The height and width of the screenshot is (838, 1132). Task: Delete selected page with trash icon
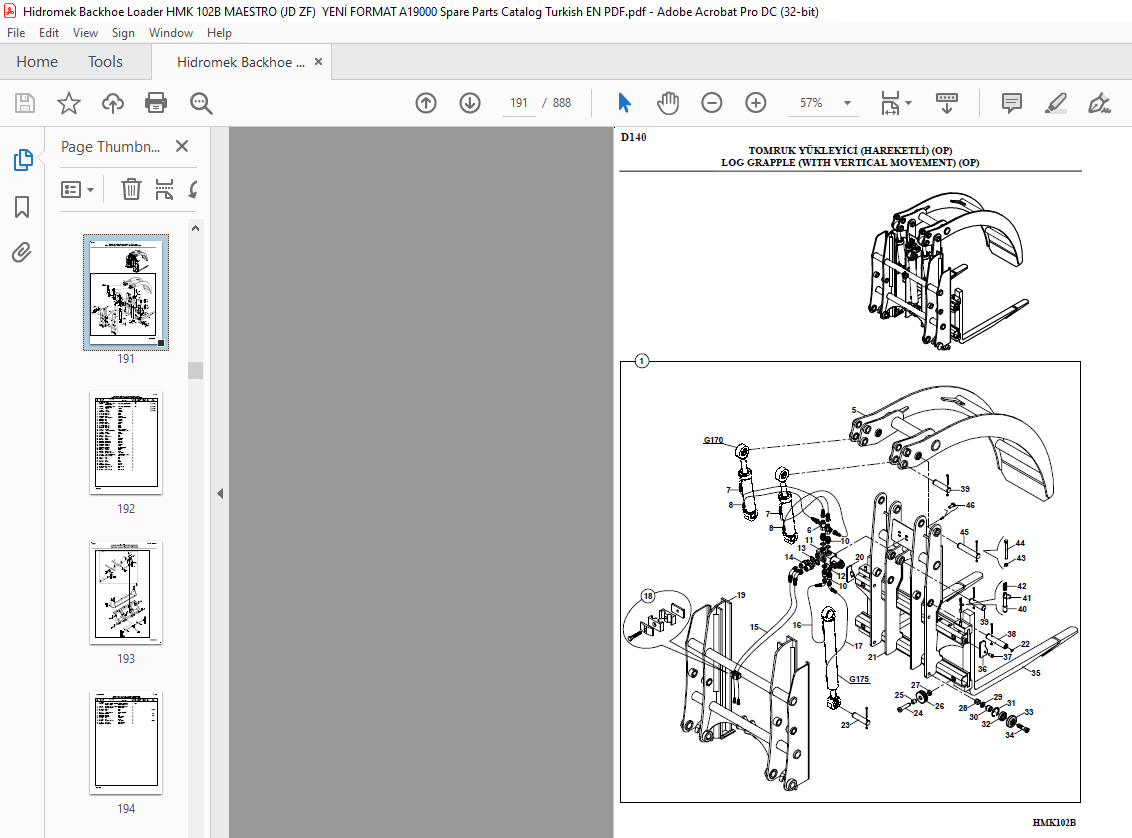coord(131,189)
